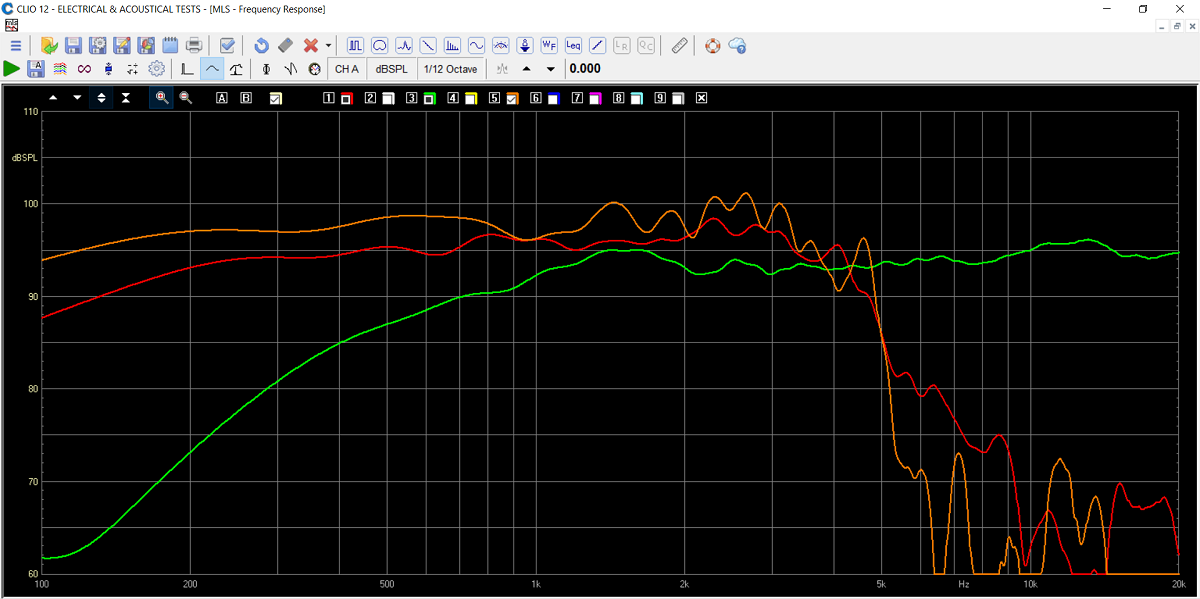Image resolution: width=1200 pixels, height=599 pixels.
Task: Open the dBSPL units selector
Action: pyautogui.click(x=391, y=69)
